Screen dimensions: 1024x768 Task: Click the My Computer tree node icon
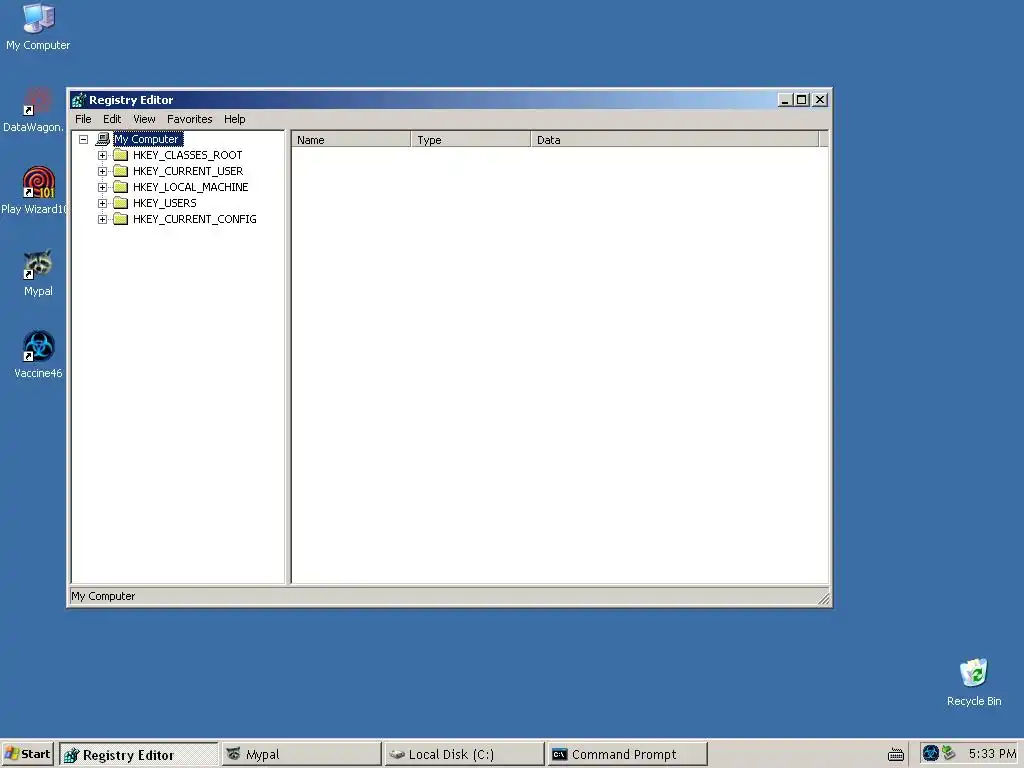[103, 139]
